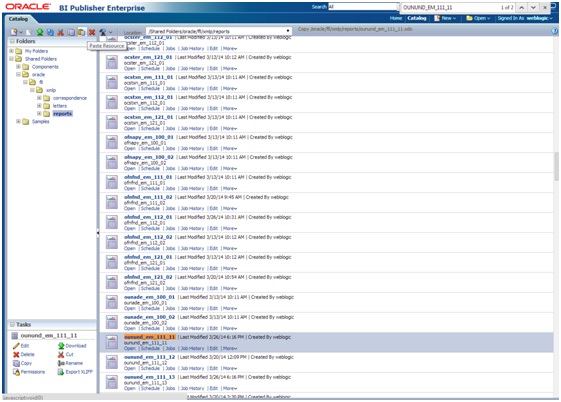Select the reports folder in tree

pos(63,114)
